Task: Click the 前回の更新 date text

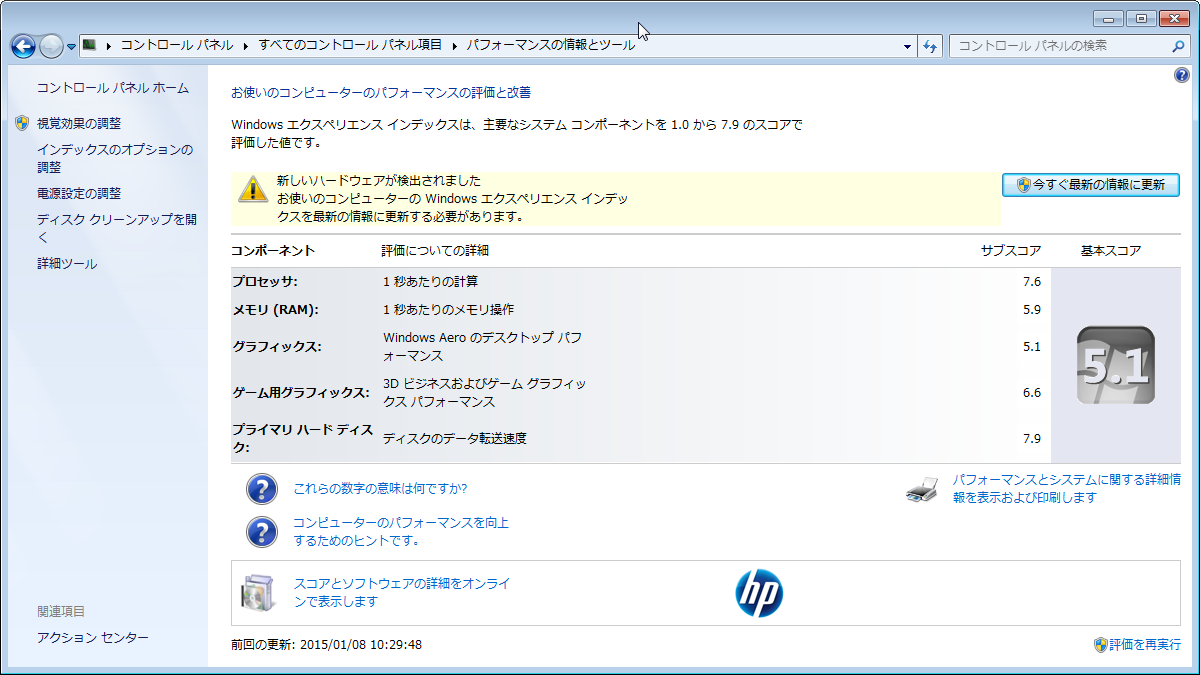Action: coord(326,645)
